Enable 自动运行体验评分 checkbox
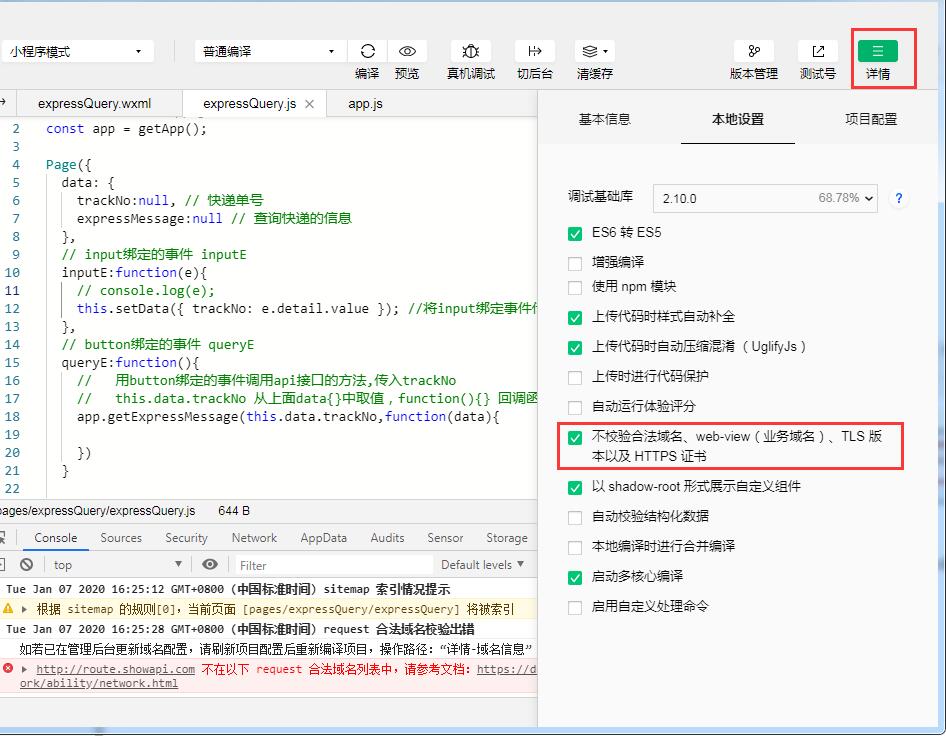This screenshot has width=946, height=736. pos(575,408)
